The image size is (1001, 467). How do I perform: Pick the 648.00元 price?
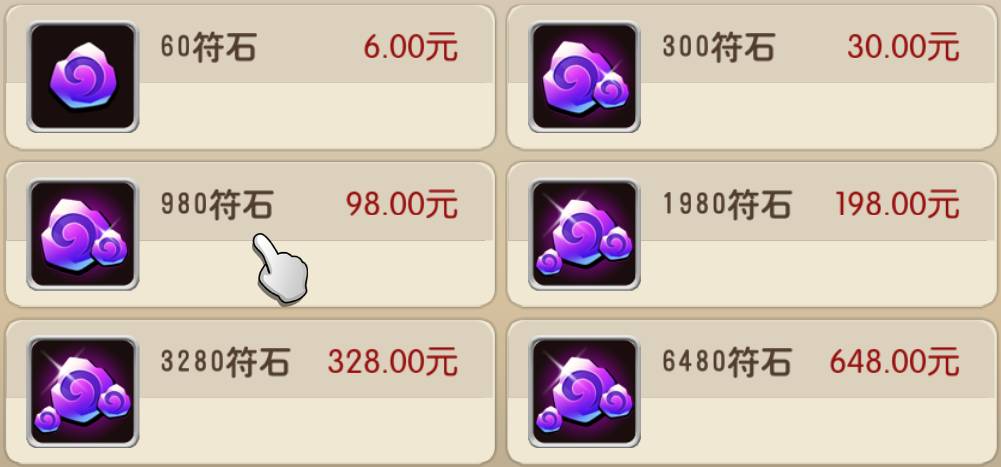coord(894,362)
